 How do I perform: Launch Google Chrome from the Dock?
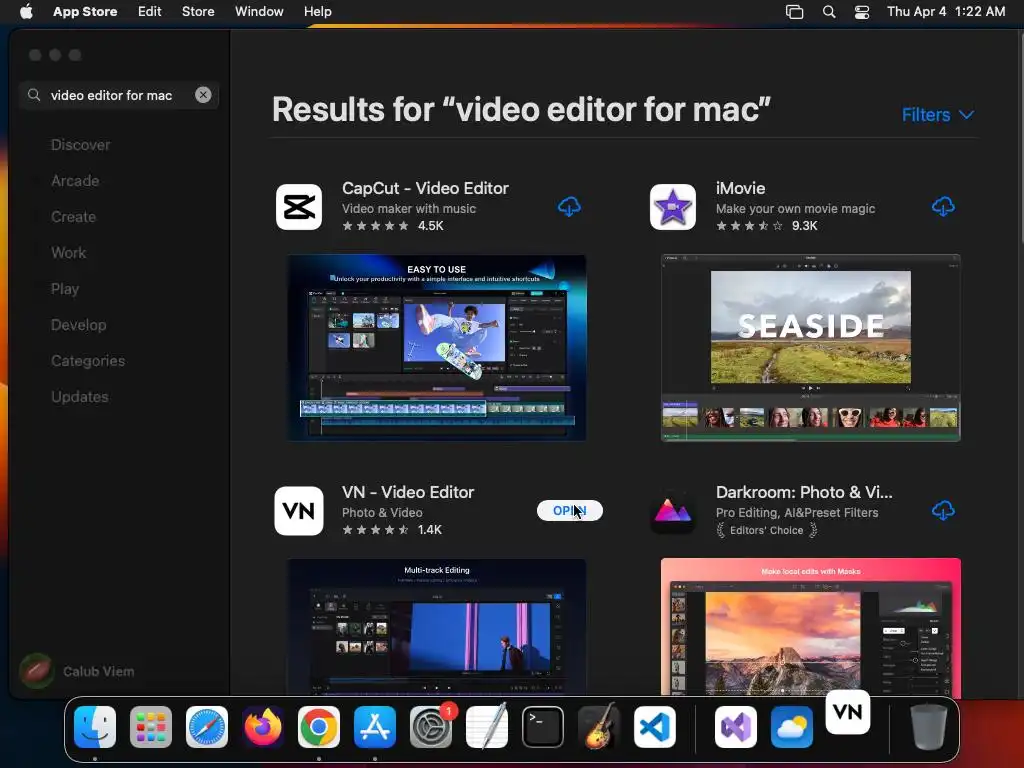point(319,727)
